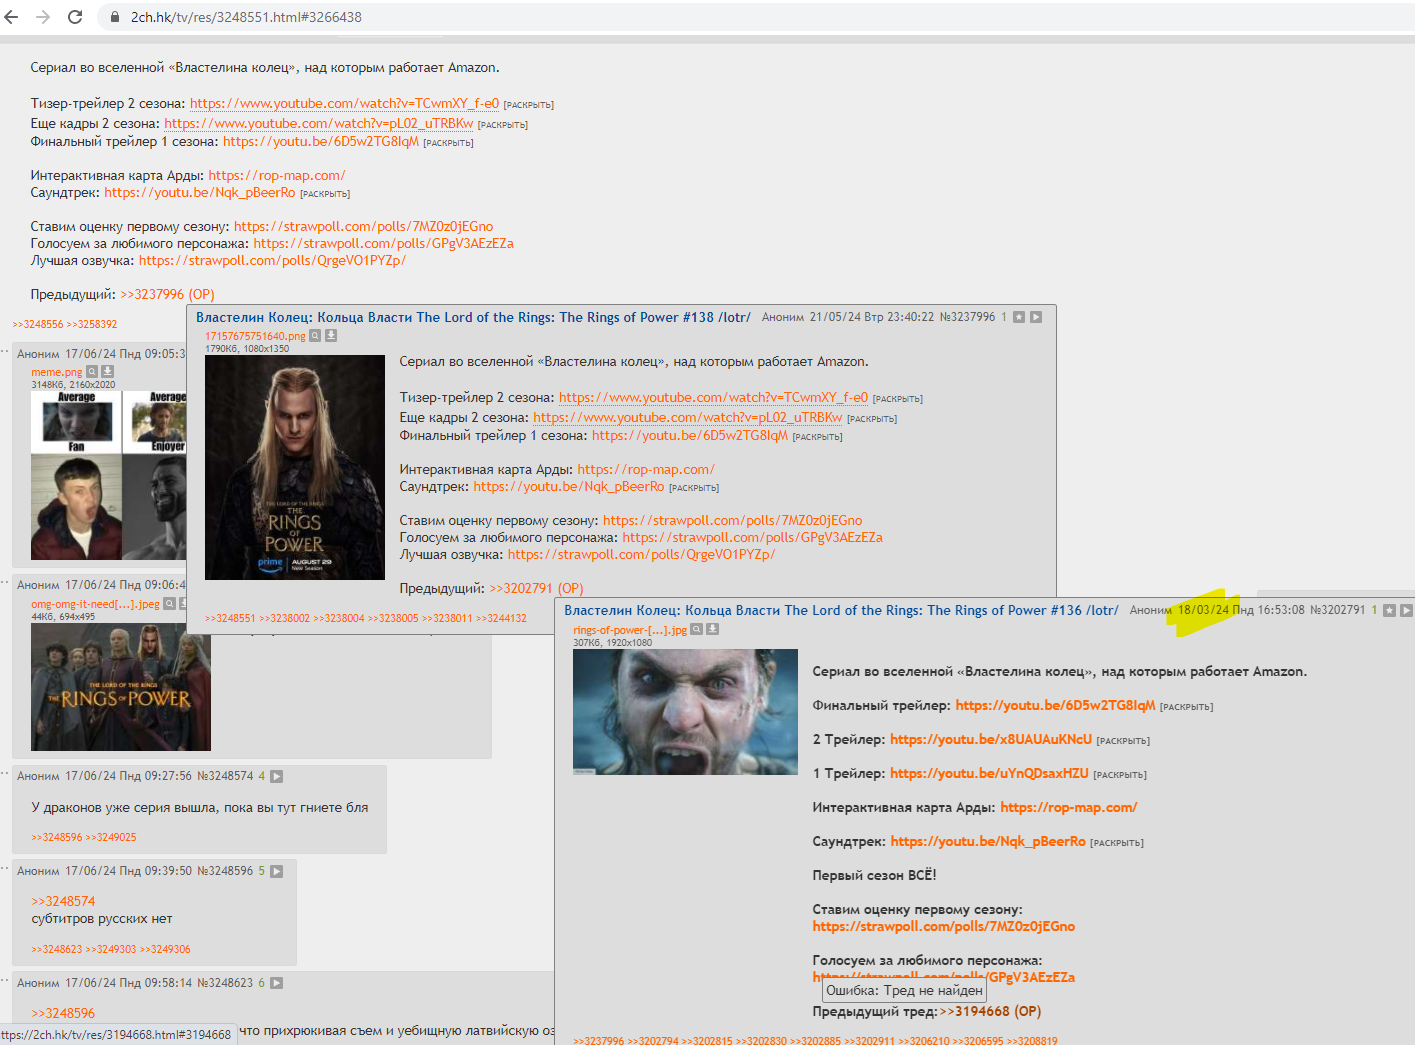
Task: Follow reply link >>3238002 in the #138 preview
Action: point(285,618)
